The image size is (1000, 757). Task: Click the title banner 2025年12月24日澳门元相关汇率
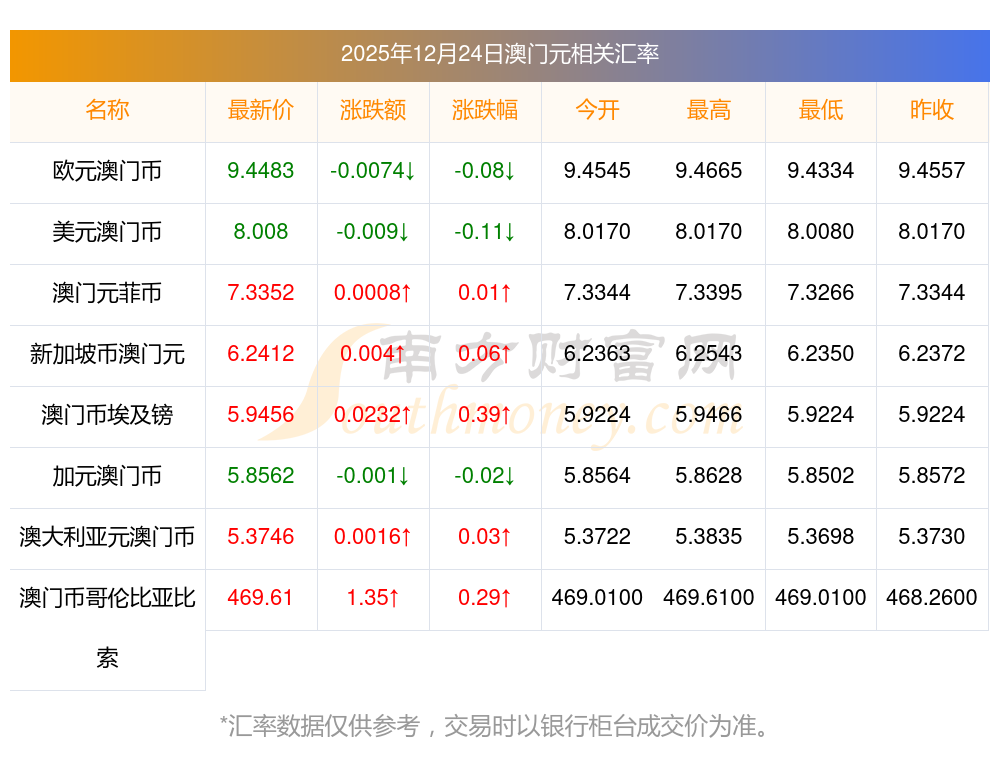click(499, 54)
